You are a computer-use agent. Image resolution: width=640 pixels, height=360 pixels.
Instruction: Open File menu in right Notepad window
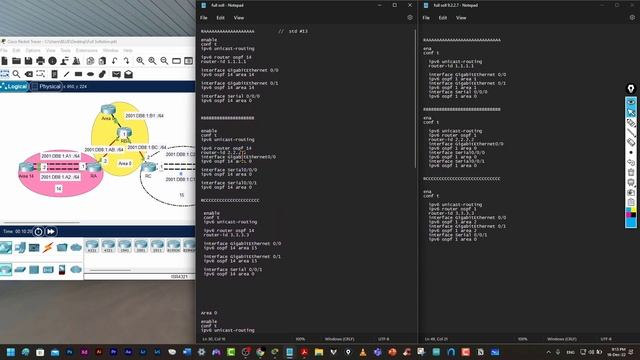coord(426,18)
